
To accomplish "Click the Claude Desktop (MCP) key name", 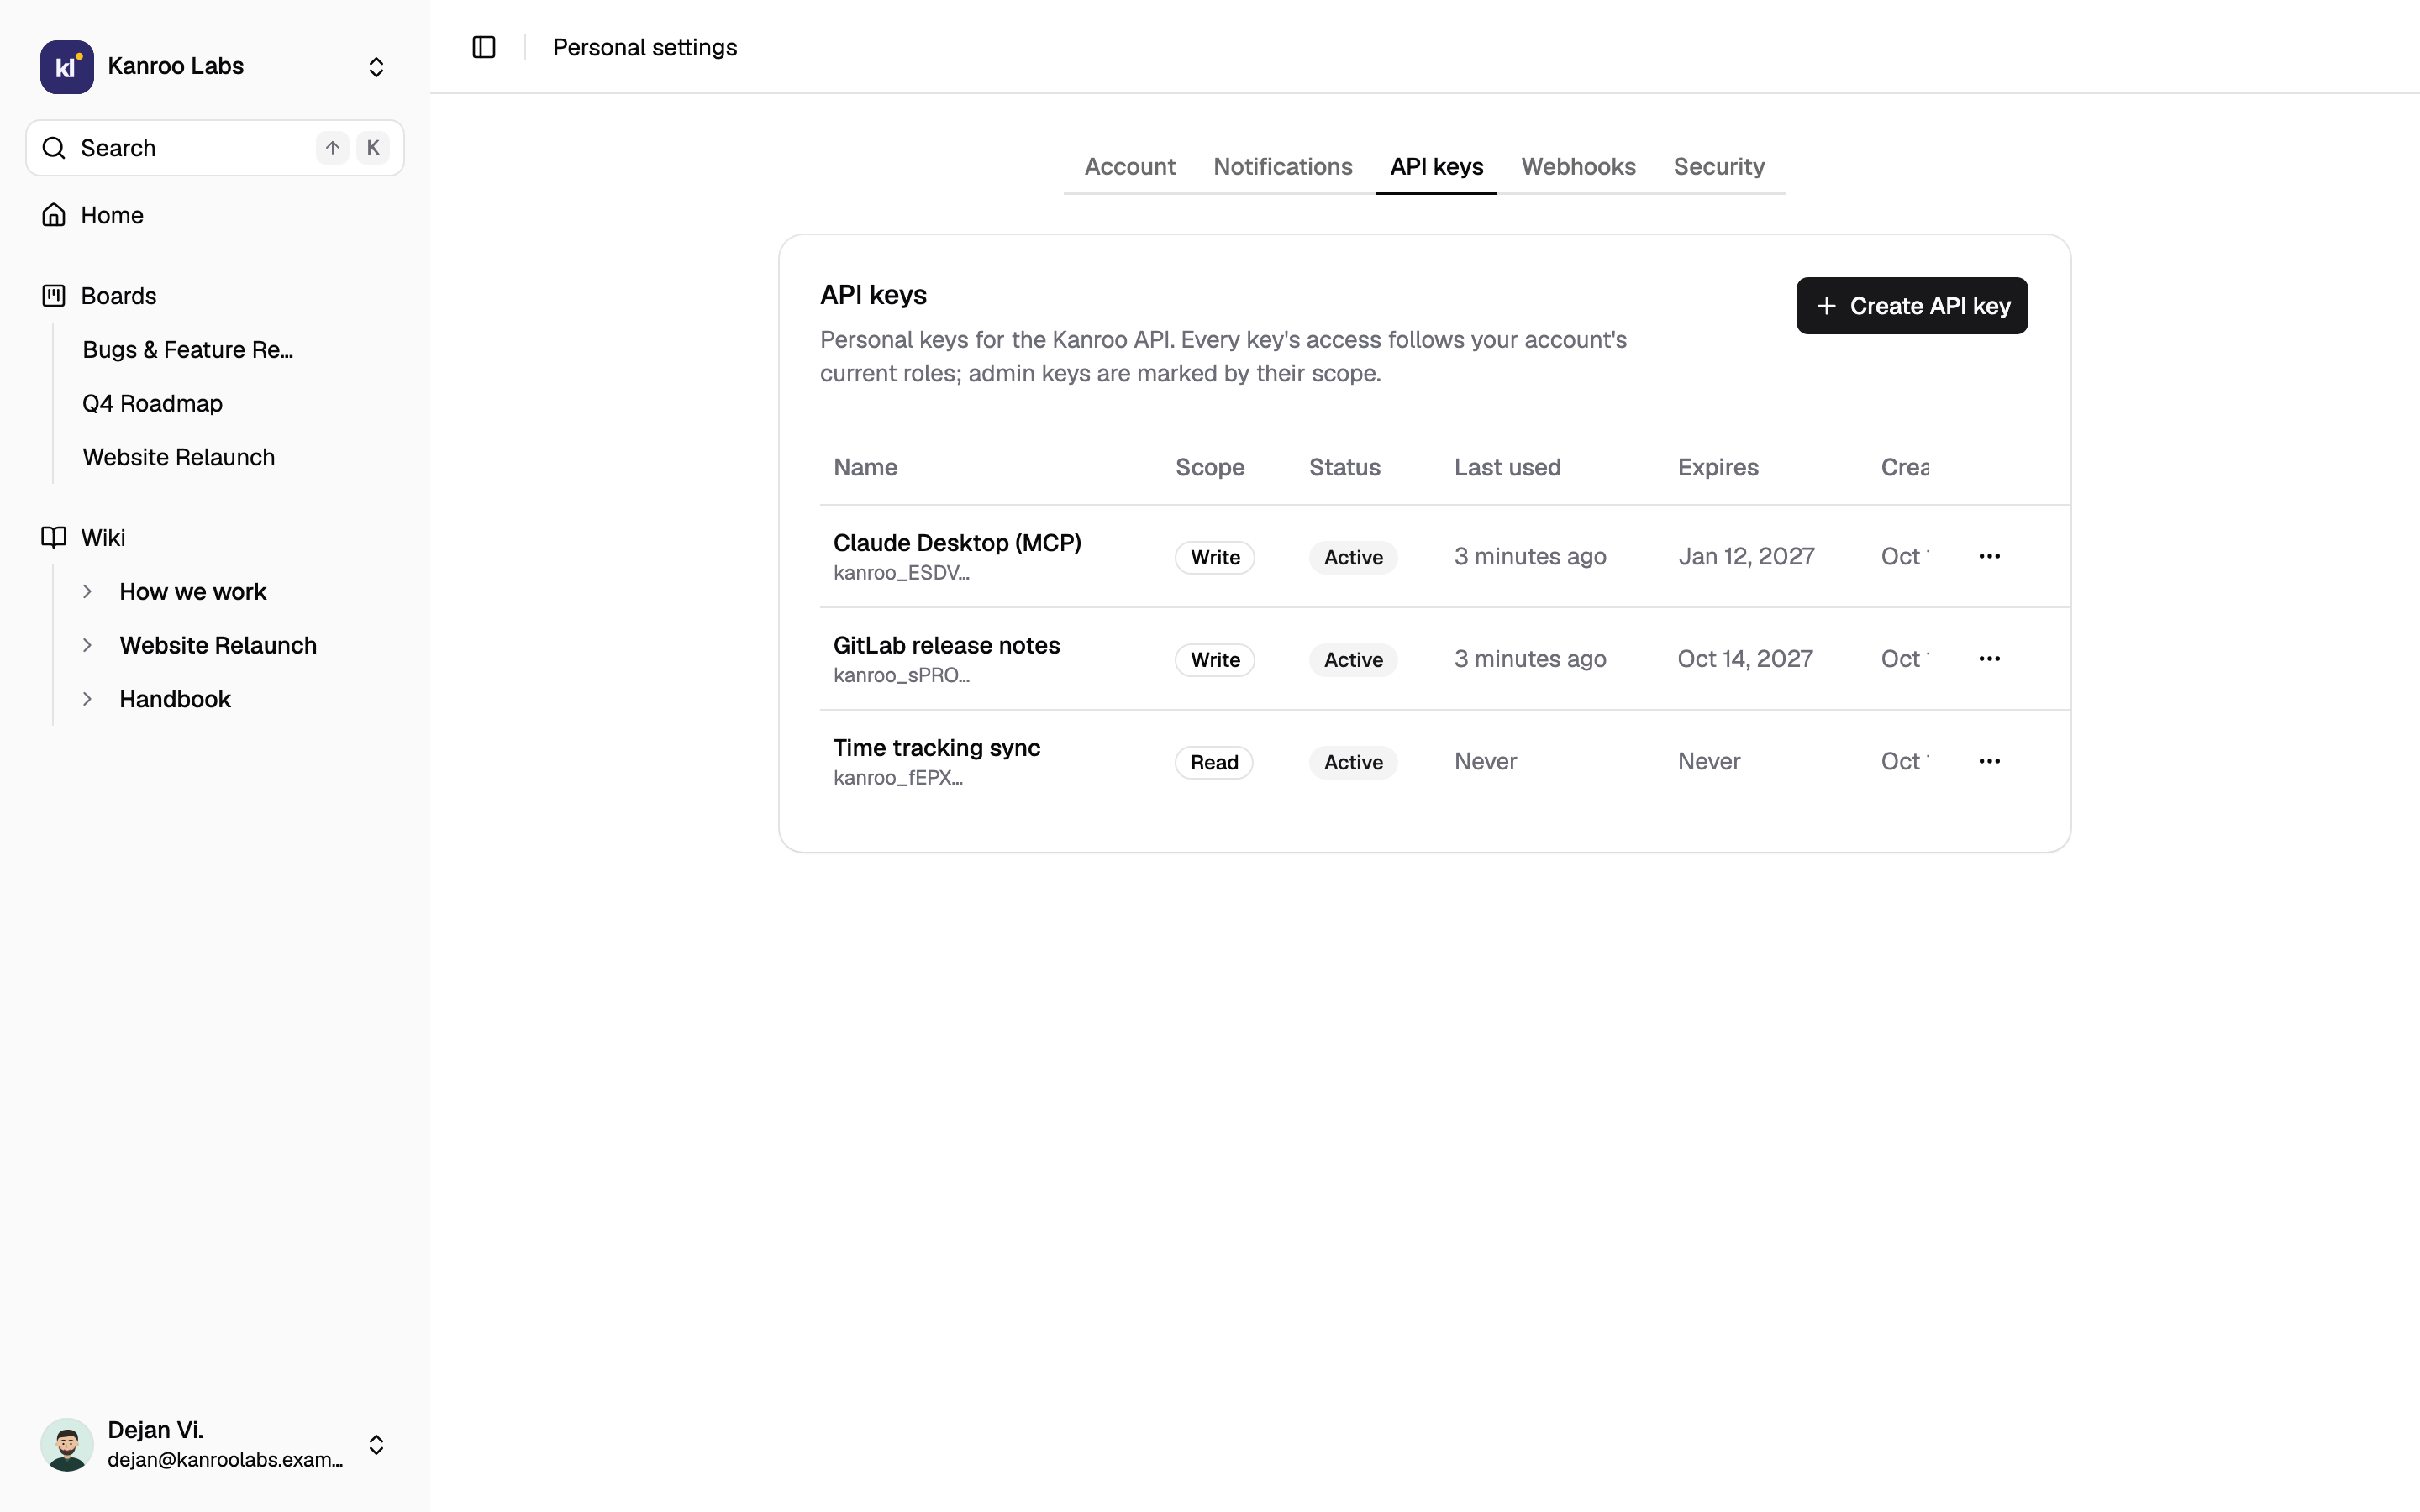I will pos(957,543).
